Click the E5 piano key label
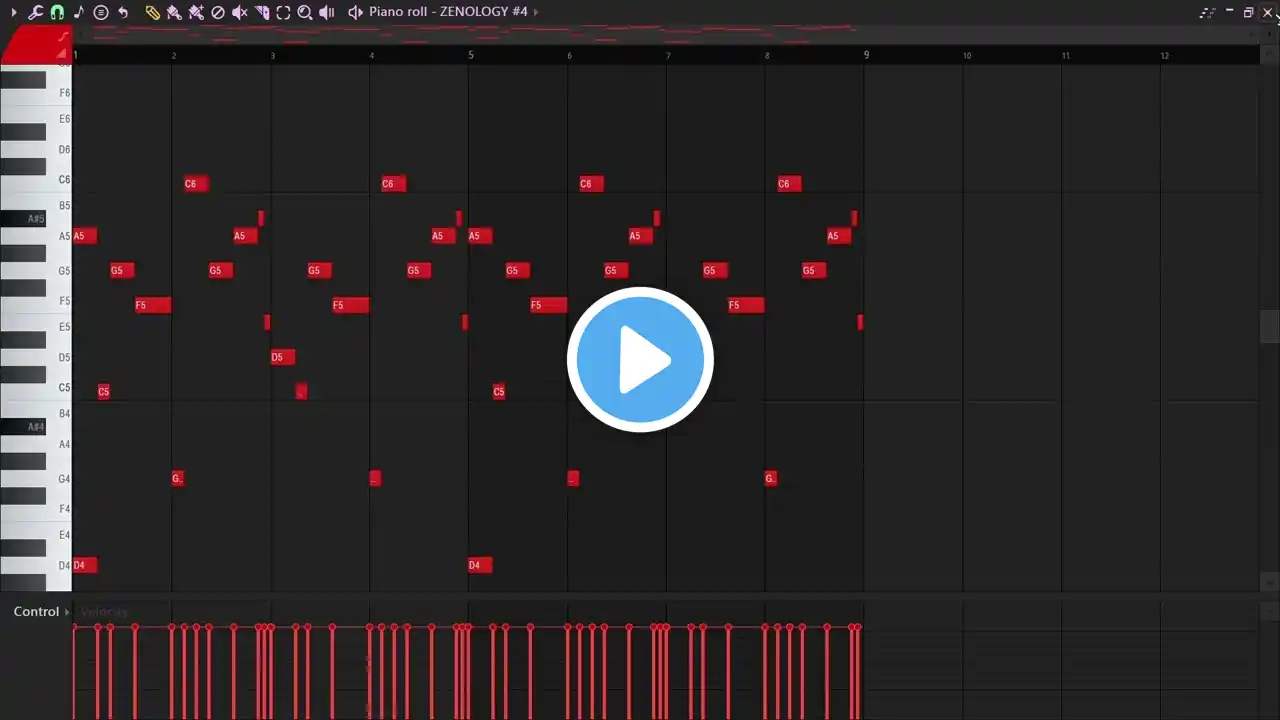The height and width of the screenshot is (720, 1280). 64,327
